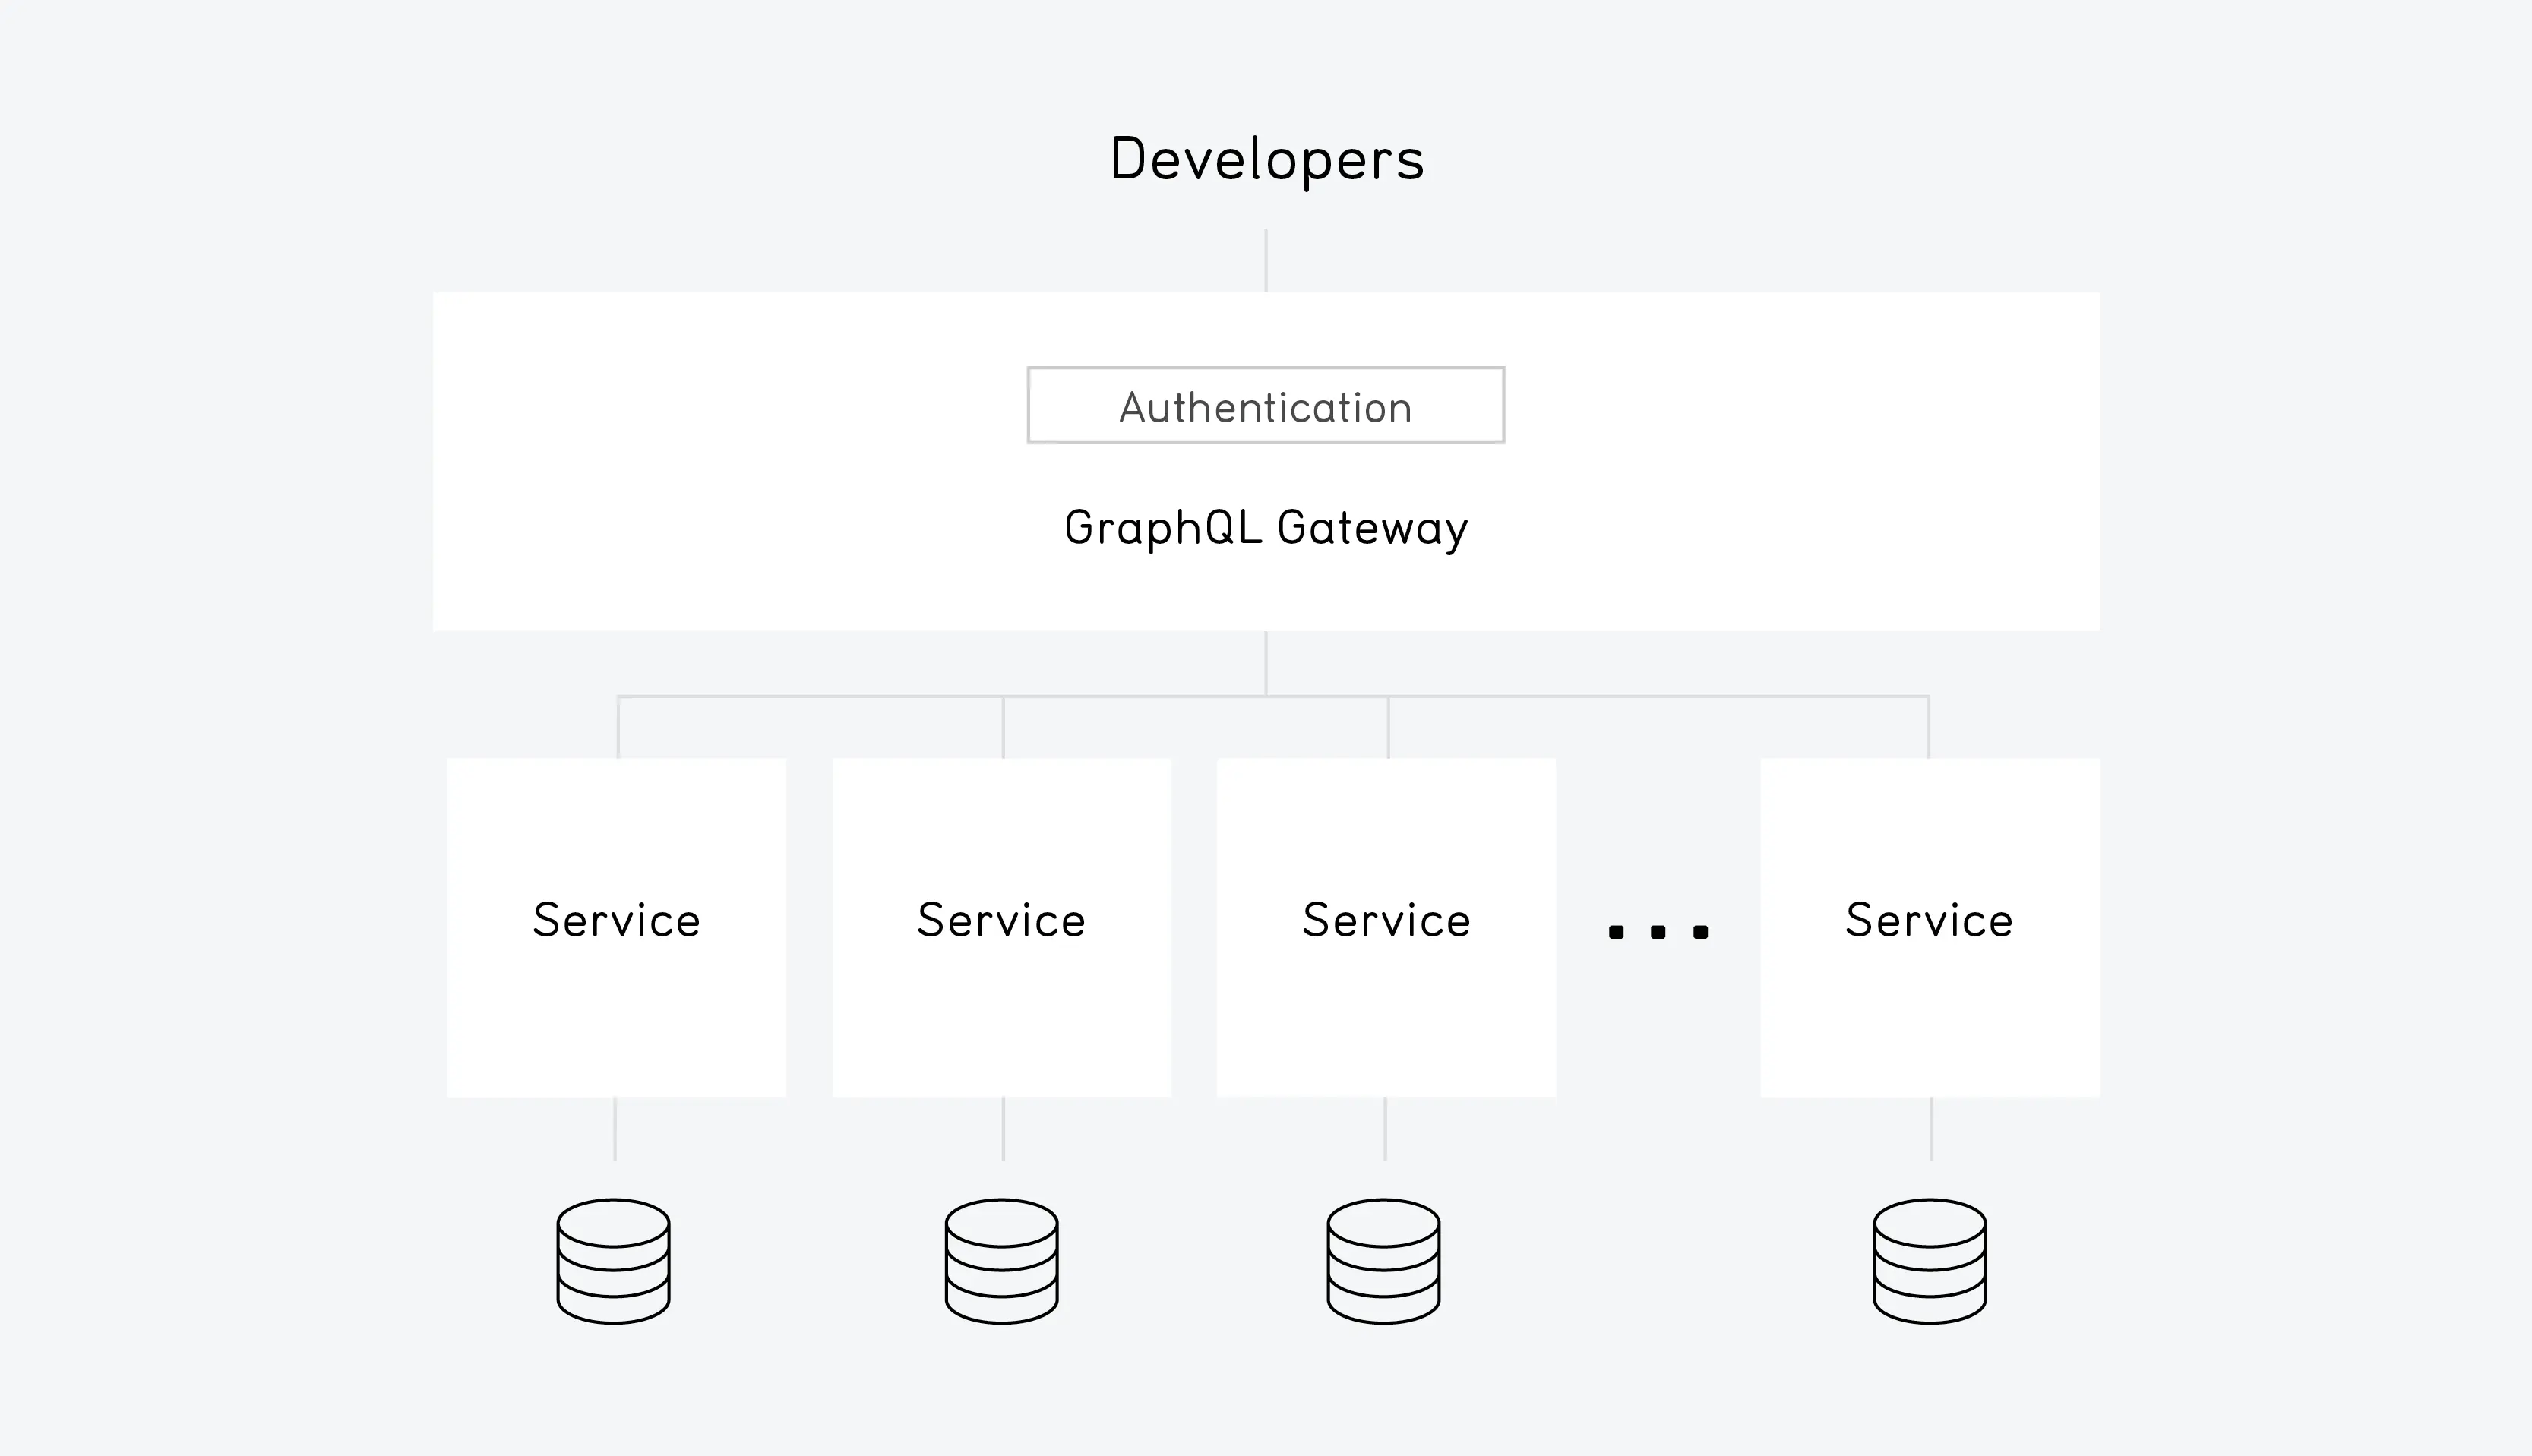Select the third Service box from the left
Screen dimensions: 2532x1456
click(1386, 927)
